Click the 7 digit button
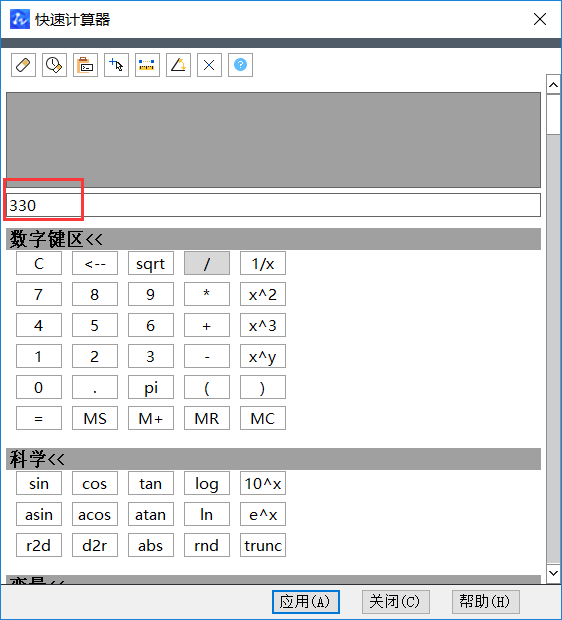Viewport: 562px width, 620px height. click(x=39, y=294)
